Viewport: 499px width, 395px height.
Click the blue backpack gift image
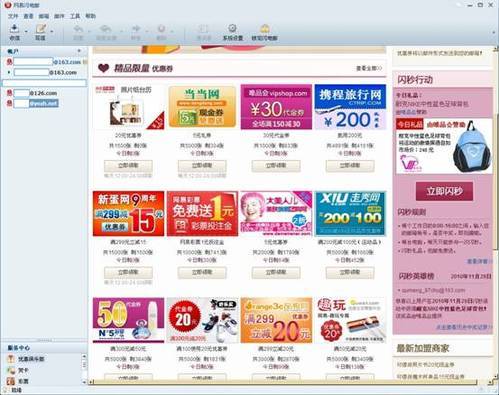pos(471,147)
